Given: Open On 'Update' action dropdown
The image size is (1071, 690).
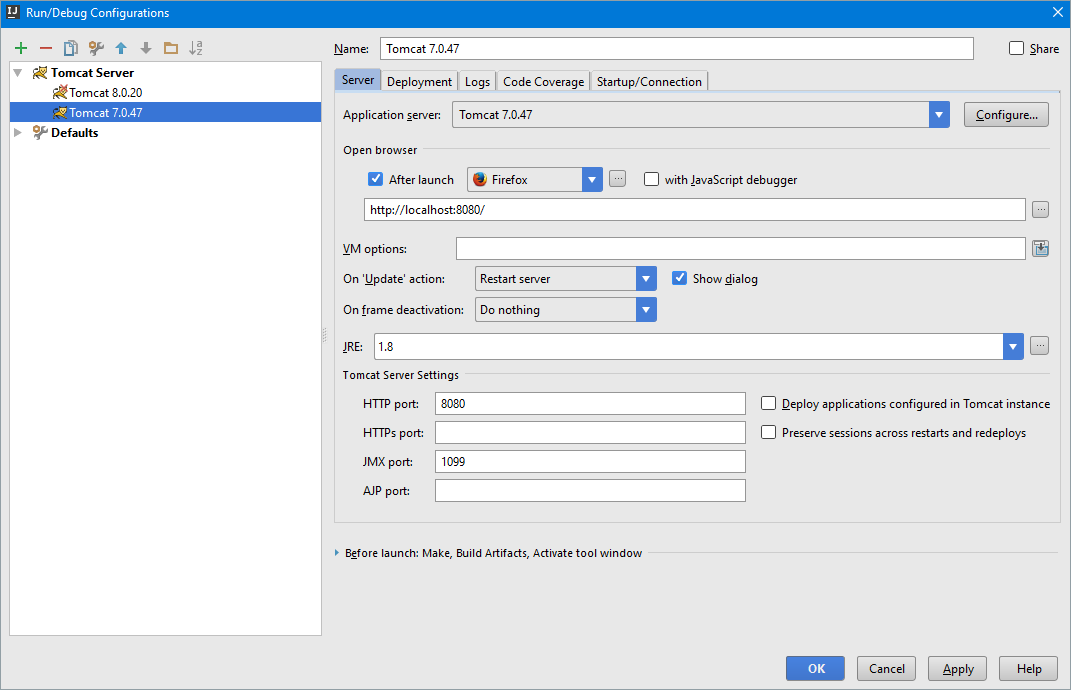Looking at the screenshot, I should point(646,279).
